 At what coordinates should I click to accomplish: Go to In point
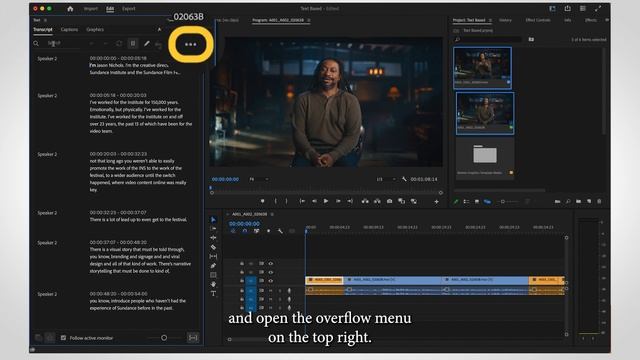(302, 201)
